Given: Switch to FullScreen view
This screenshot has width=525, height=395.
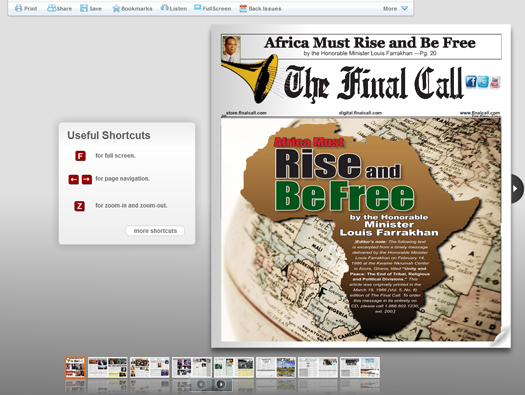Looking at the screenshot, I should click(213, 8).
